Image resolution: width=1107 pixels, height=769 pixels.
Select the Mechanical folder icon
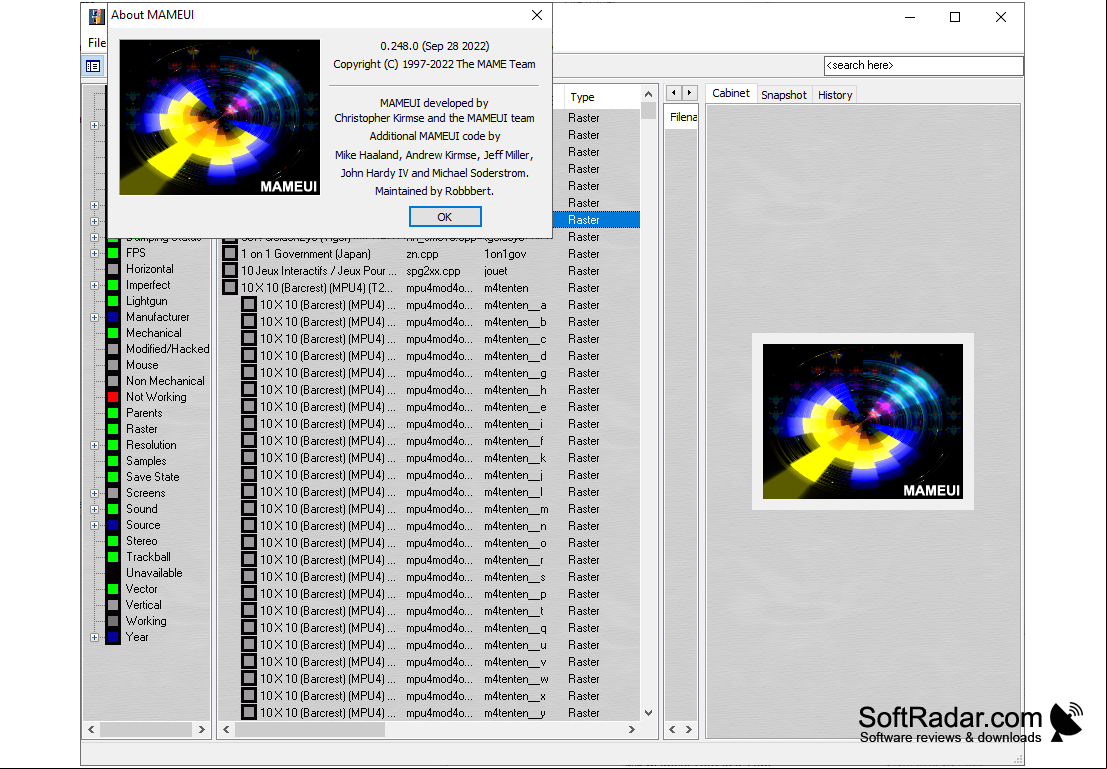coord(113,333)
